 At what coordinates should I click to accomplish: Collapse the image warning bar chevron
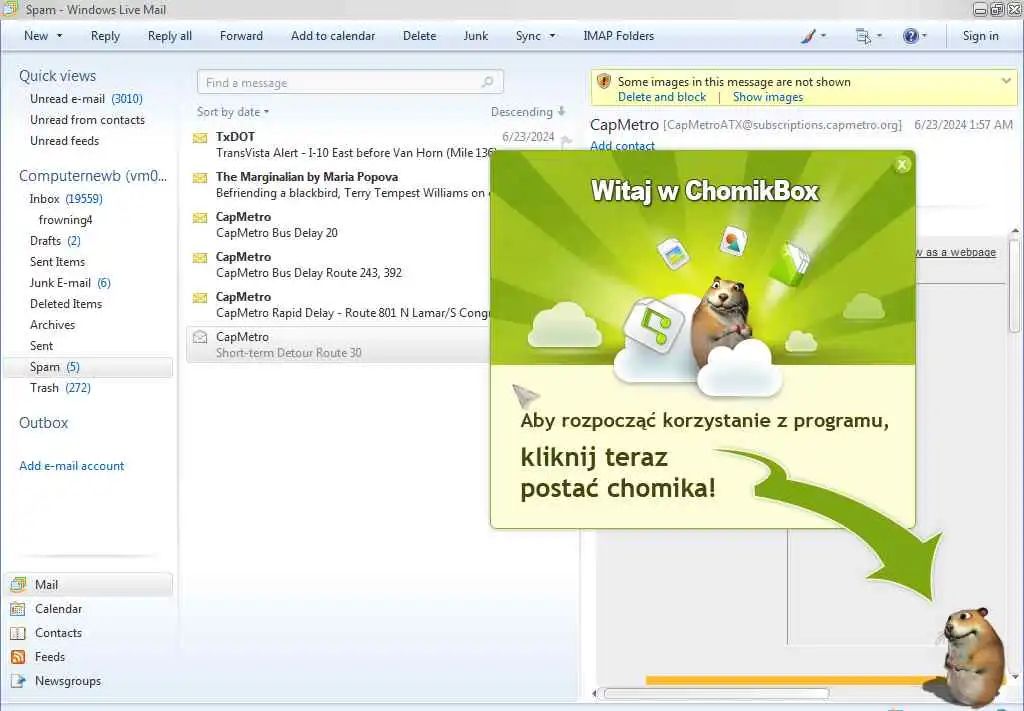point(1006,81)
